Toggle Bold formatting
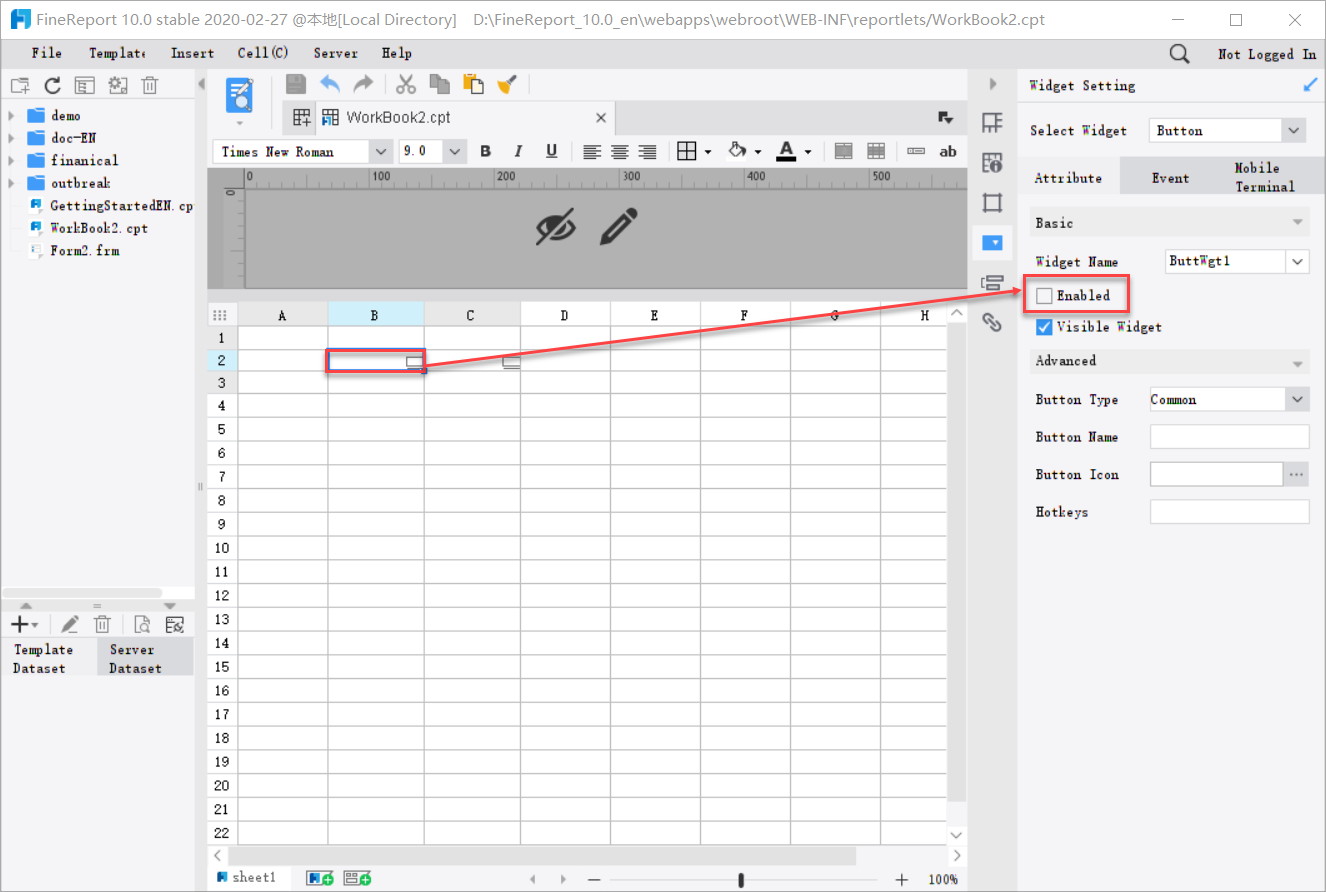Screen dimensions: 1326x892 click(x=486, y=151)
